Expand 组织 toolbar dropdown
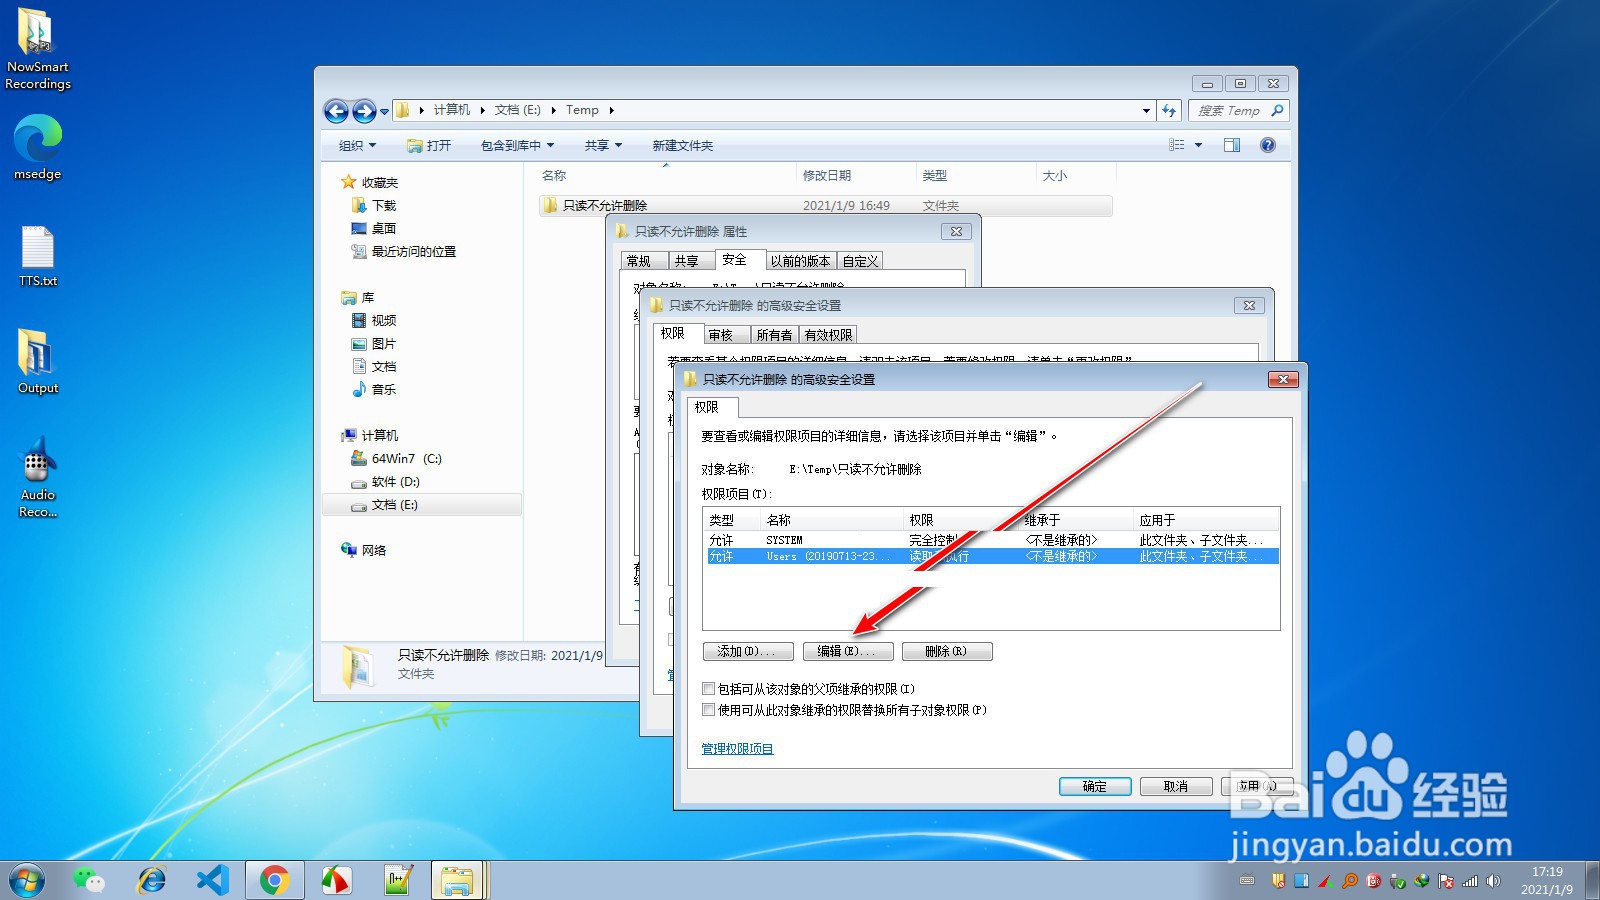The image size is (1600, 900). click(357, 145)
